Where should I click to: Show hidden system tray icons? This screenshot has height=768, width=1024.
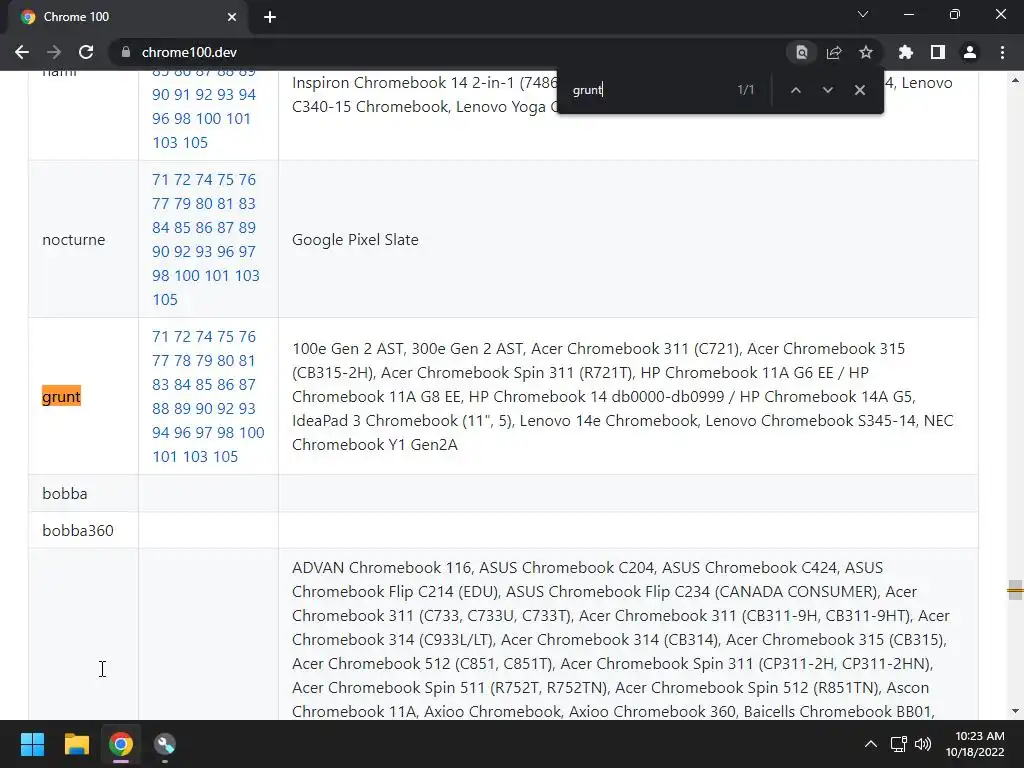[871, 744]
